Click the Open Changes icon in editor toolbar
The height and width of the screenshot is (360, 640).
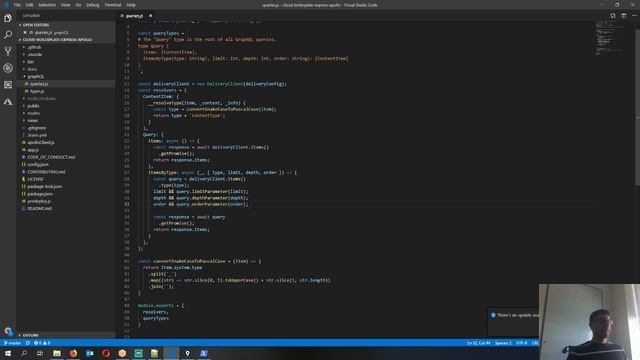click(613, 16)
